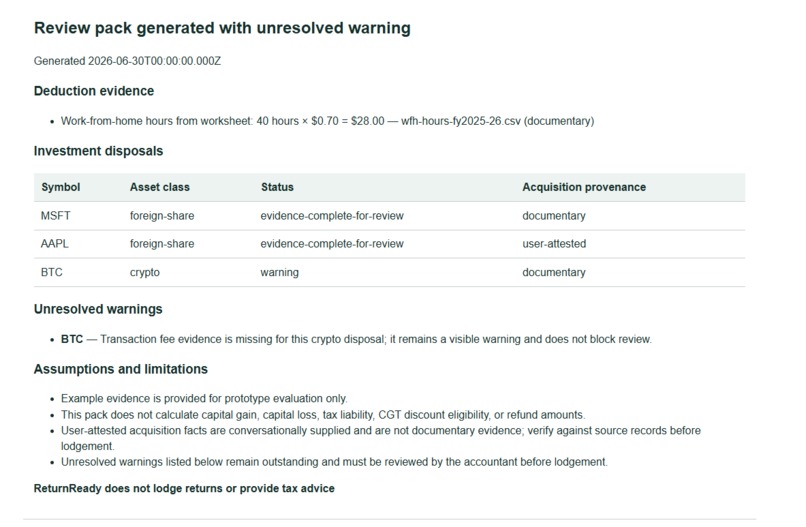Click the crypto asset class cell
Image resolution: width=806 pixels, height=527 pixels.
(x=144, y=272)
